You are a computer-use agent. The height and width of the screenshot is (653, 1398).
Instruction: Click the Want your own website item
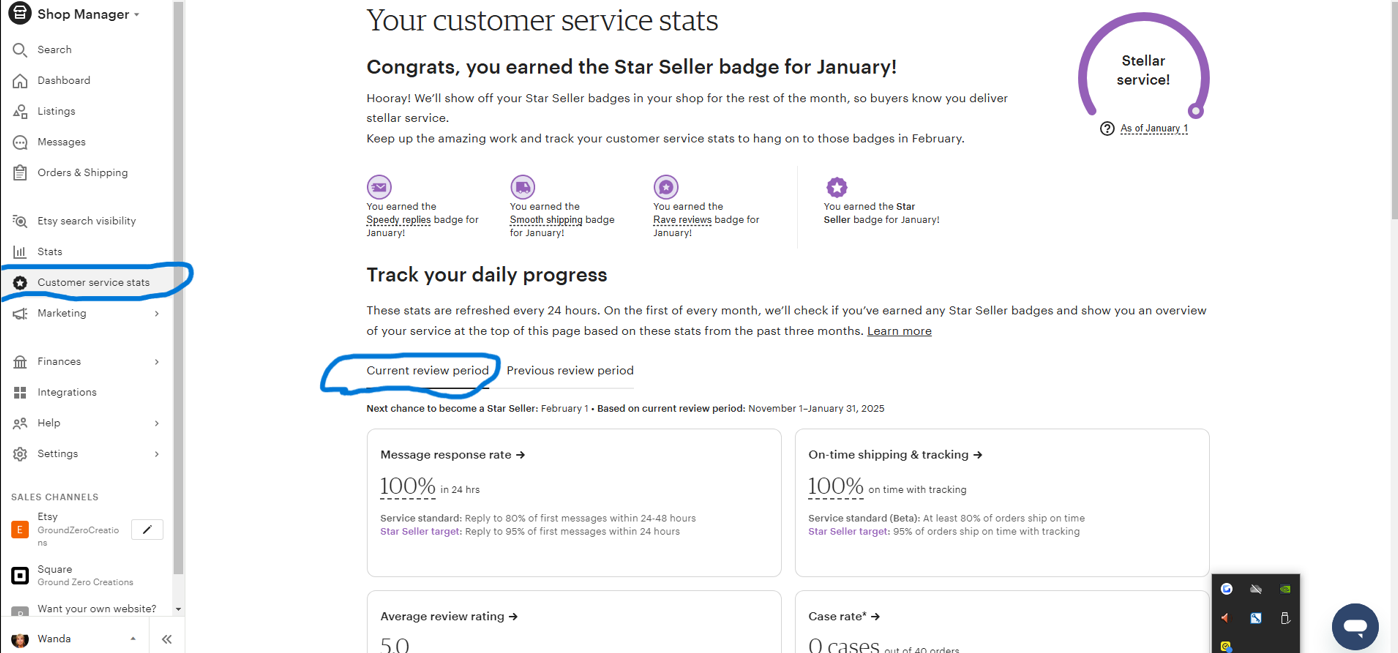pos(97,609)
